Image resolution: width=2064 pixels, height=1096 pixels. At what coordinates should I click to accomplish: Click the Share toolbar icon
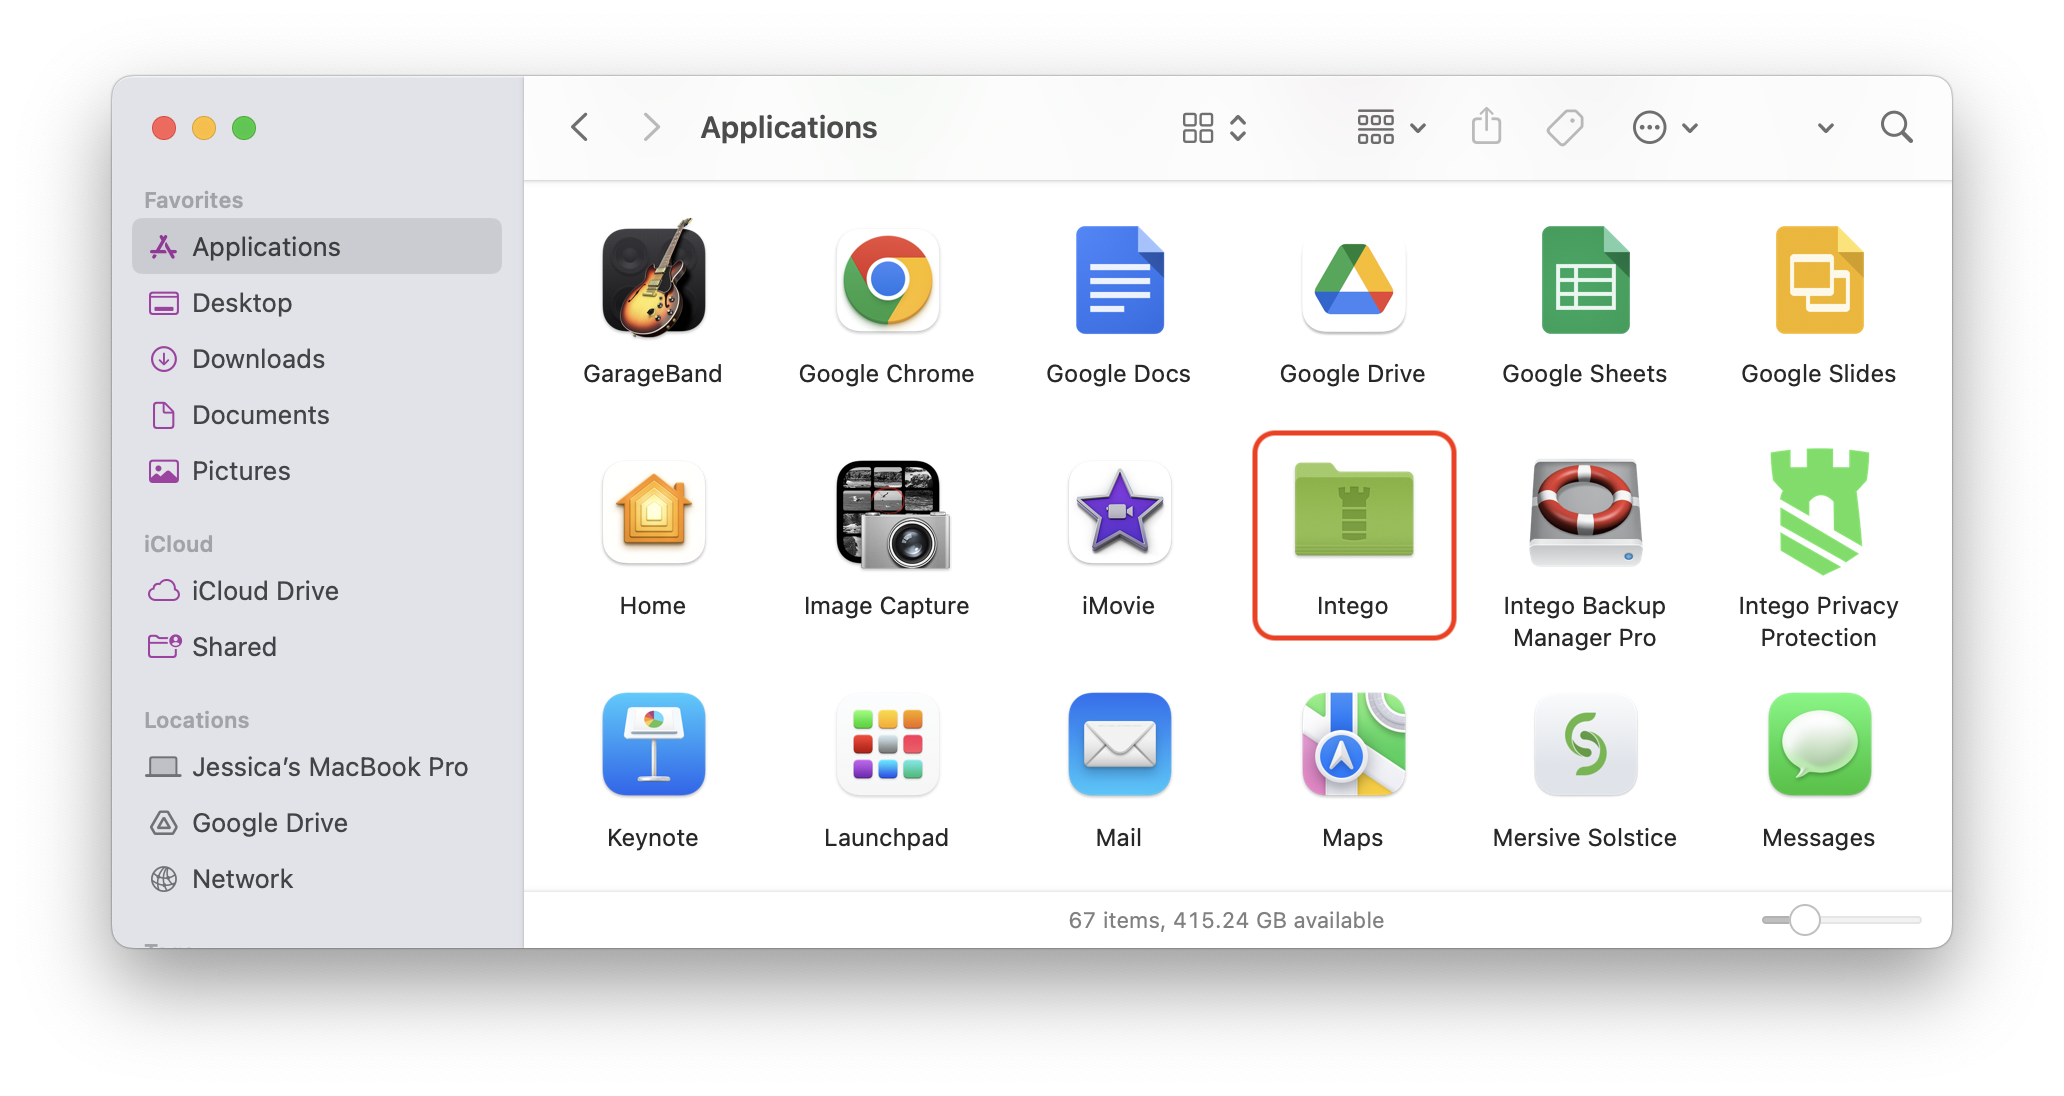pos(1487,127)
